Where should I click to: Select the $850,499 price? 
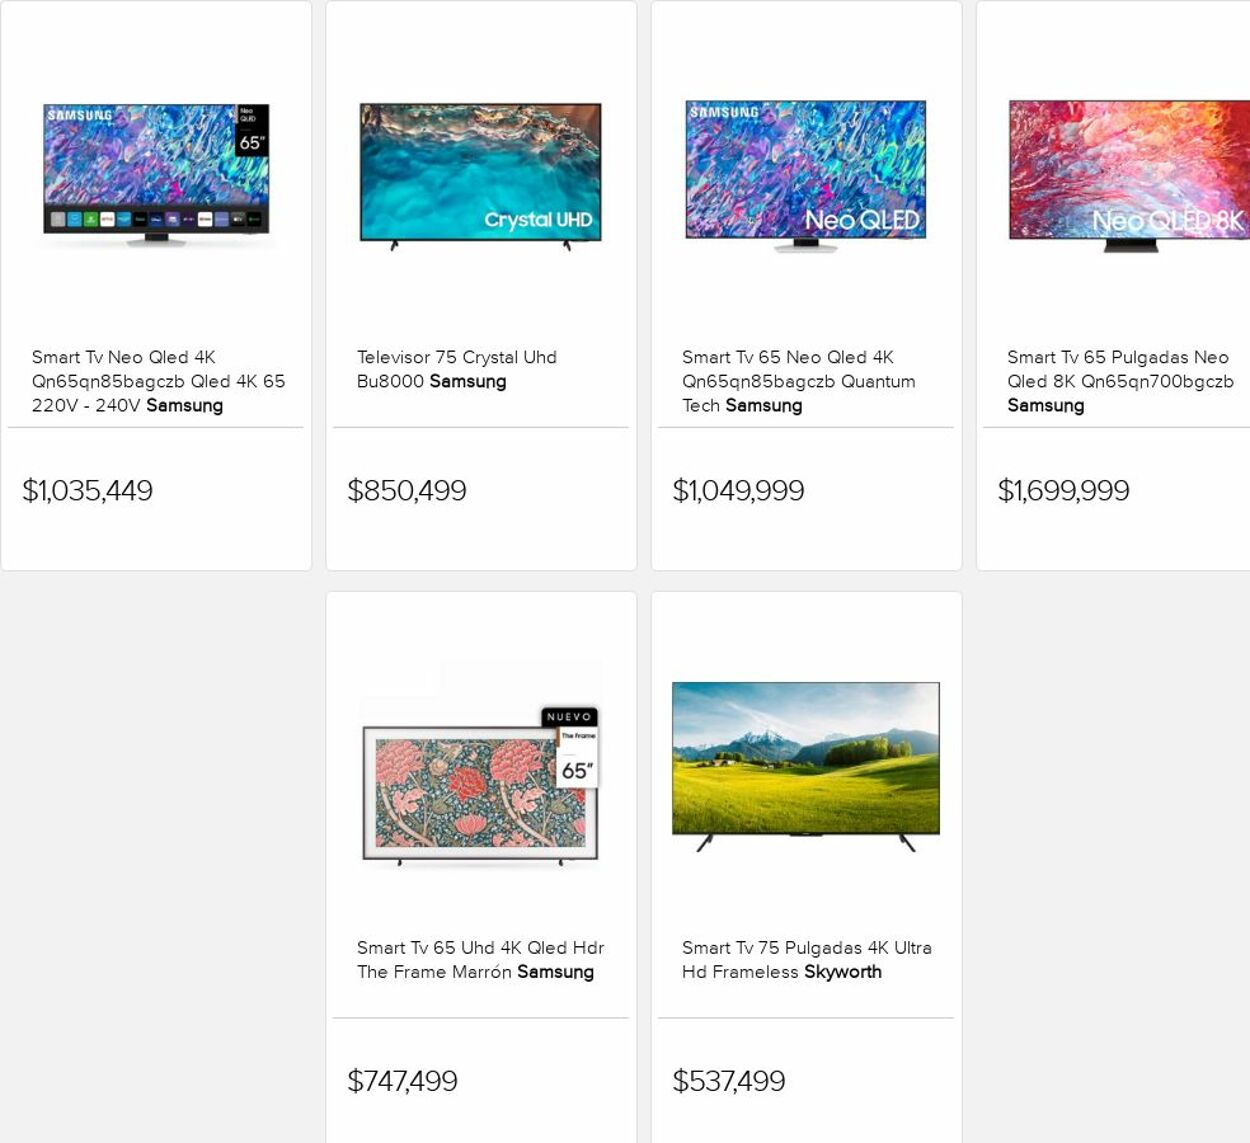coord(407,490)
